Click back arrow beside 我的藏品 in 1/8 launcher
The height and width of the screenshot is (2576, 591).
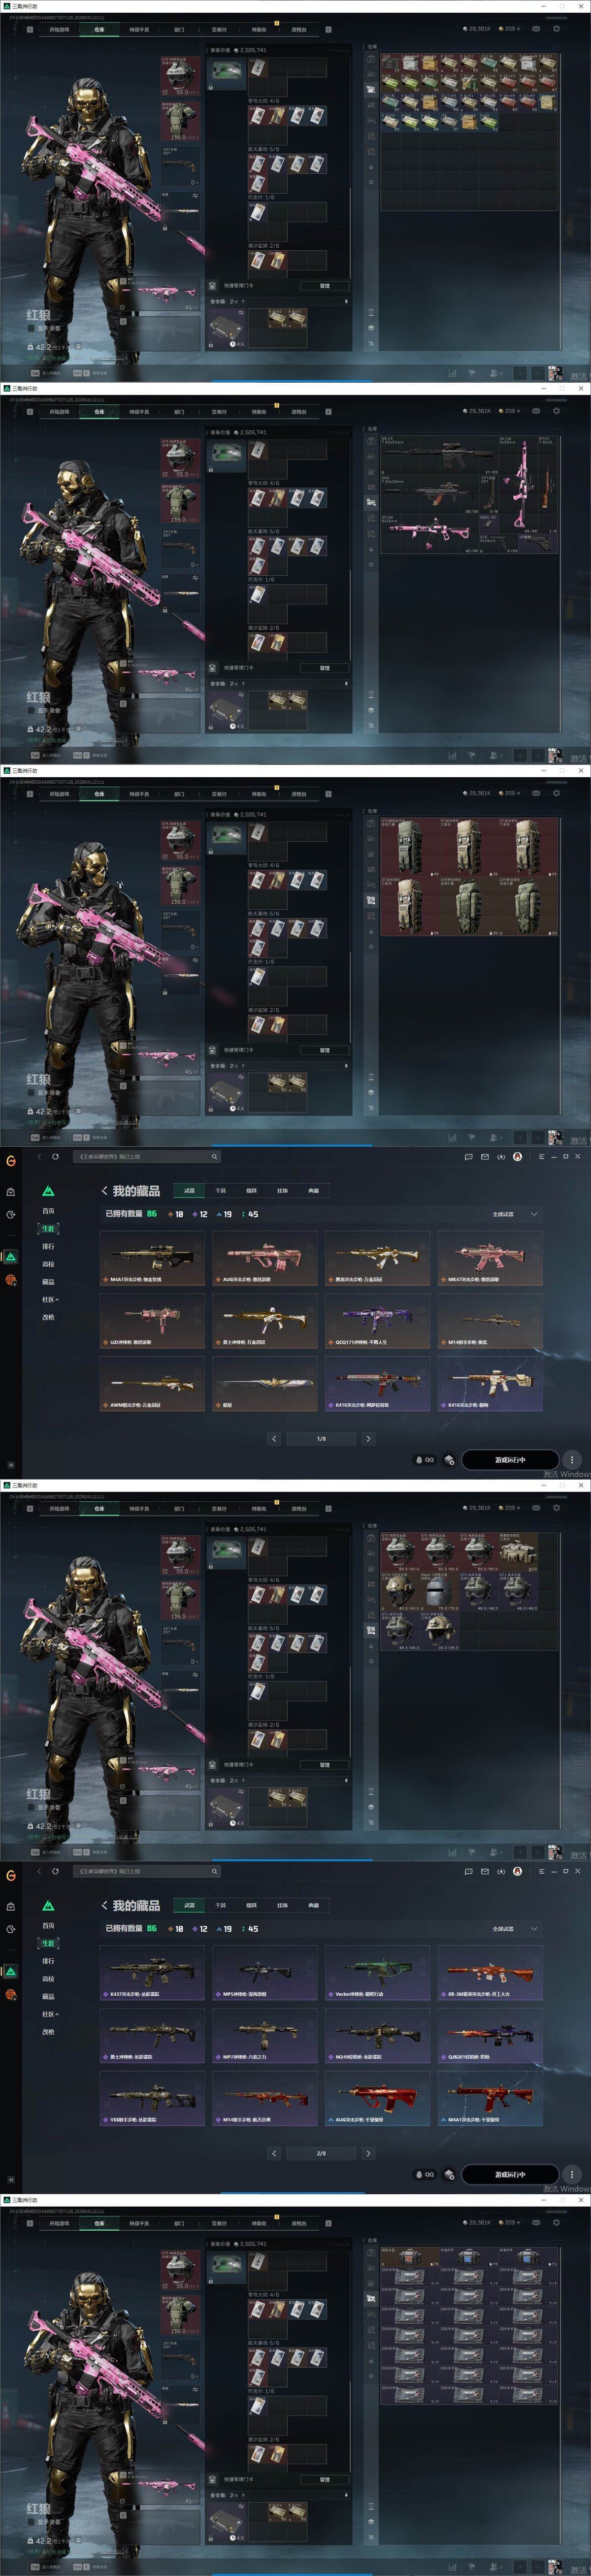pyautogui.click(x=105, y=1191)
